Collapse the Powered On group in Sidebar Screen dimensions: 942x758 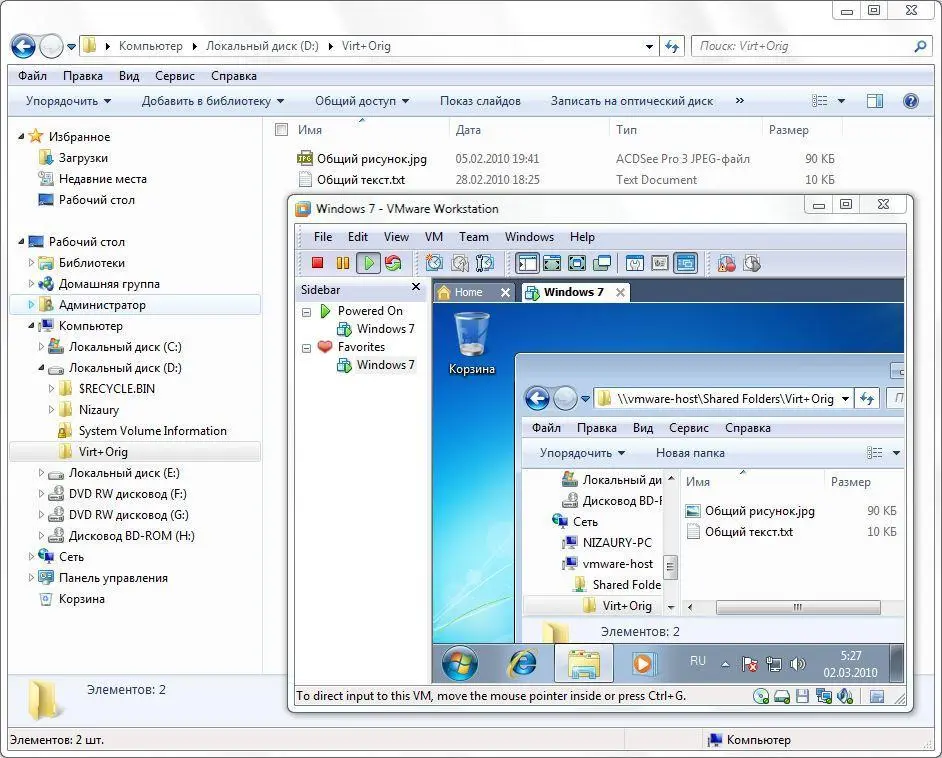306,312
